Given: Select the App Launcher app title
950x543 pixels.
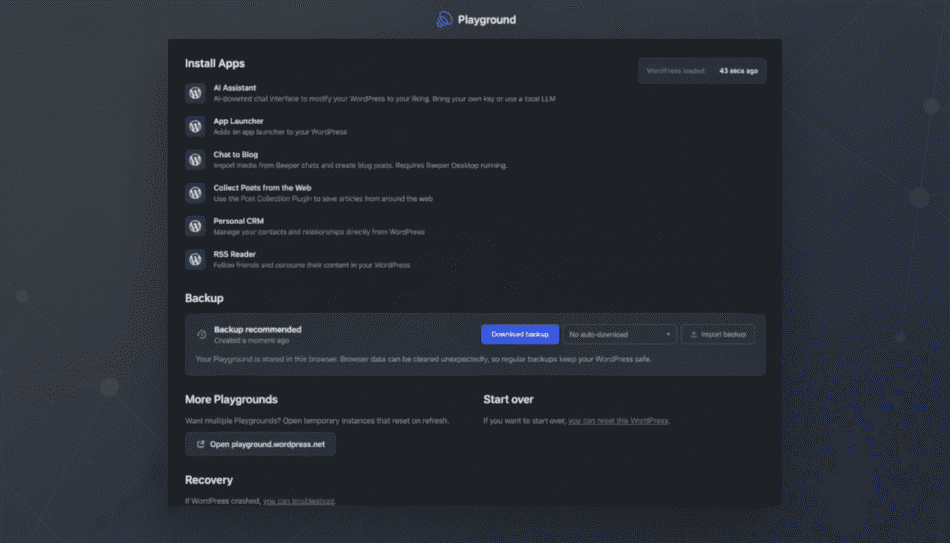Looking at the screenshot, I should click(x=238, y=121).
